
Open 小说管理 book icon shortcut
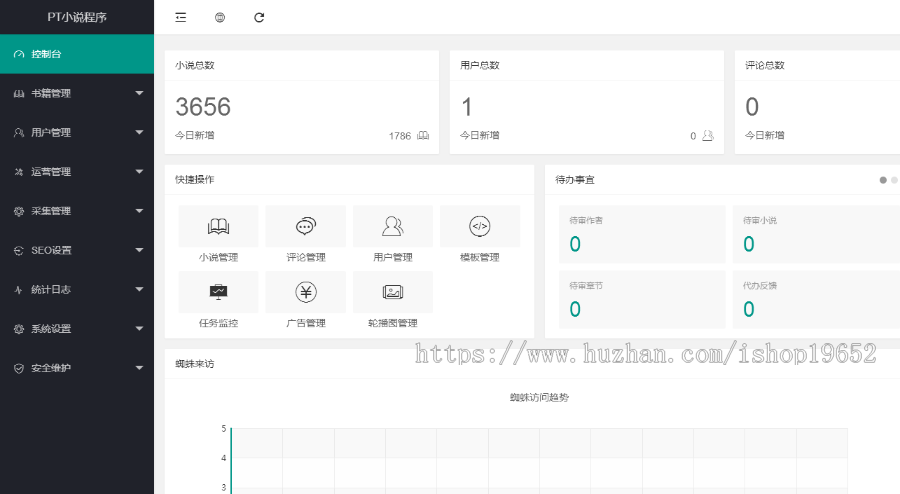pos(218,227)
